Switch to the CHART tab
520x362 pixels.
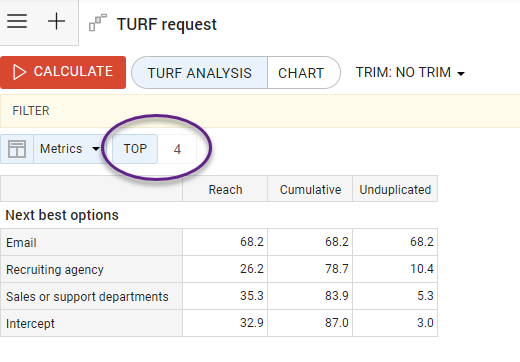coord(303,73)
